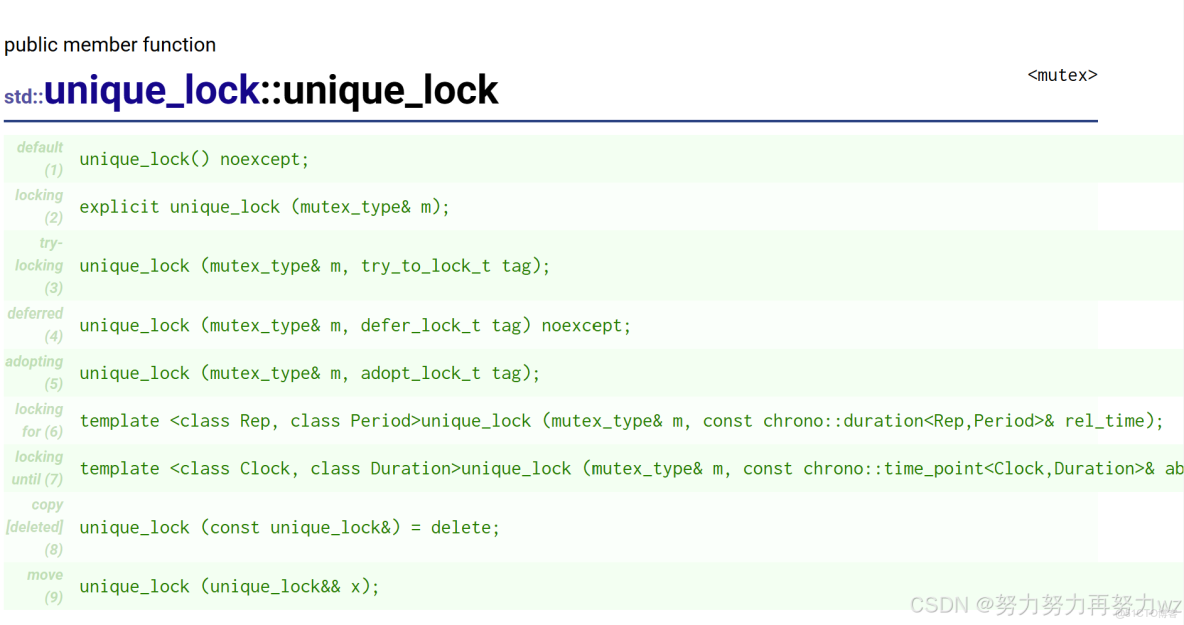The height and width of the screenshot is (625, 1184).
Task: Click the unique_lock class name in the heading
Action: [152, 89]
